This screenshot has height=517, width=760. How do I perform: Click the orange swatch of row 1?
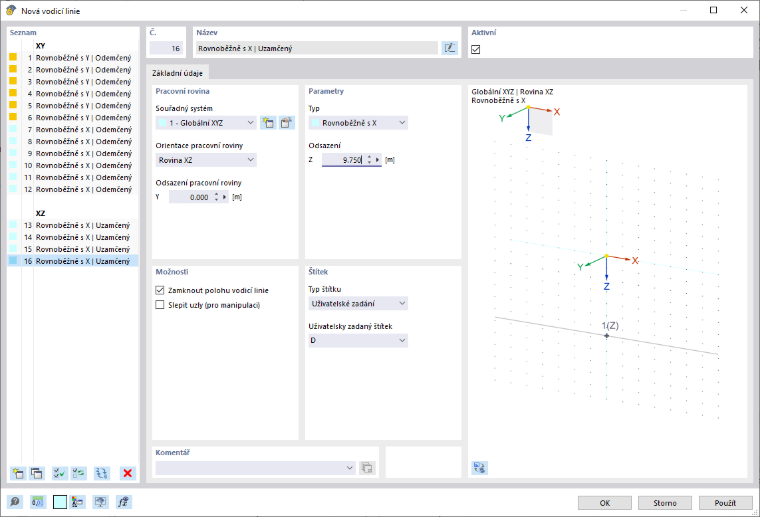(13, 57)
